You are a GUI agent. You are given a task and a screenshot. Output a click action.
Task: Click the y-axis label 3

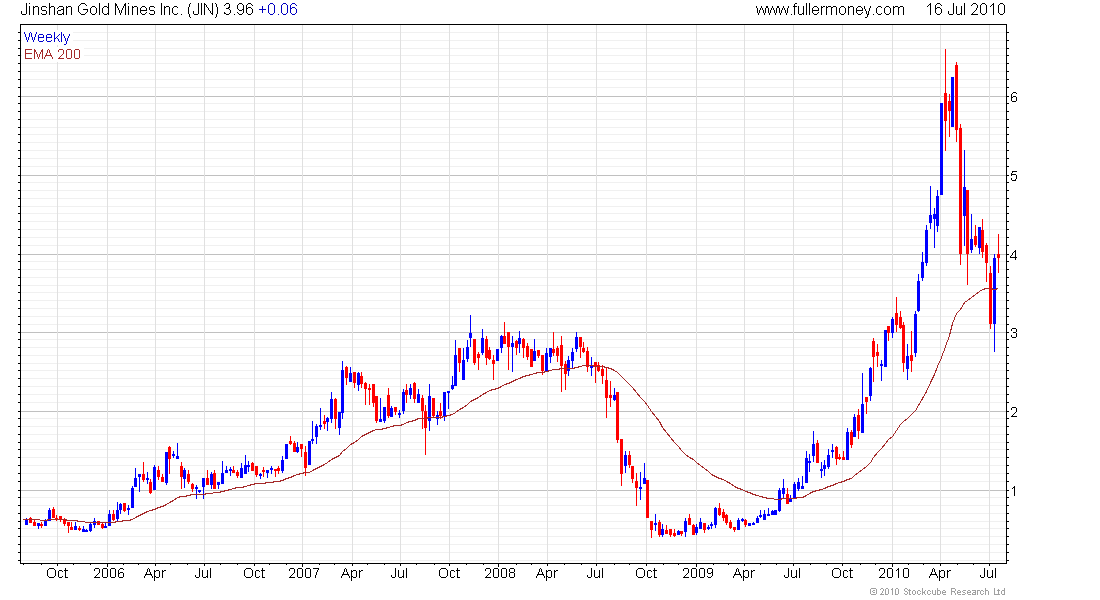click(1014, 333)
